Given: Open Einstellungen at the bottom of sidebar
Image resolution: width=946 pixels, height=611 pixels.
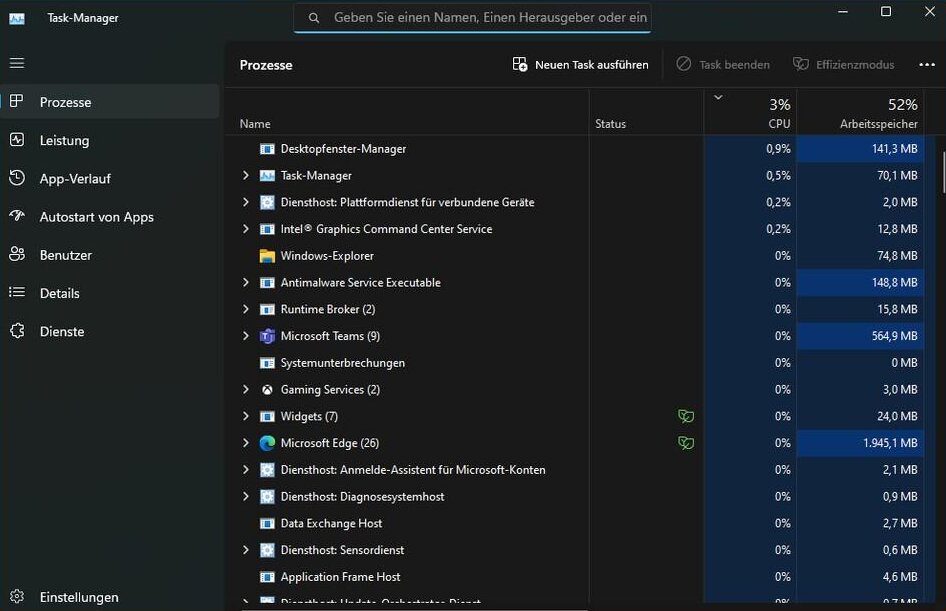Looking at the screenshot, I should [110, 597].
